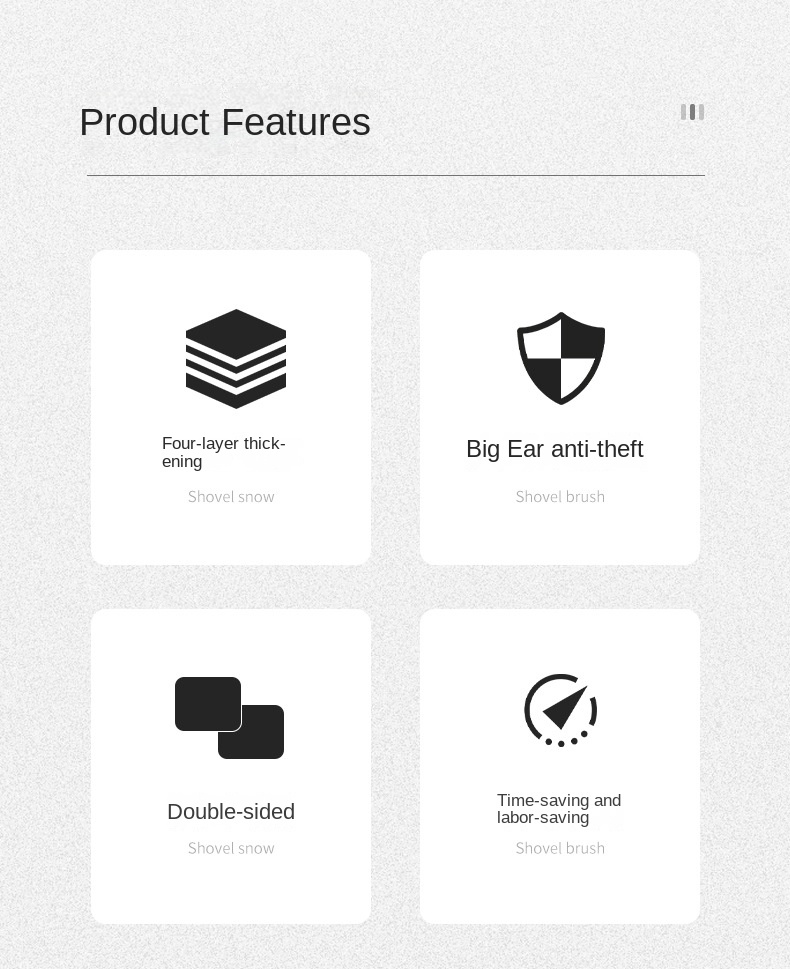Open the Four-layer thickening feature card
Viewport: 790px width, 969px height.
click(231, 407)
